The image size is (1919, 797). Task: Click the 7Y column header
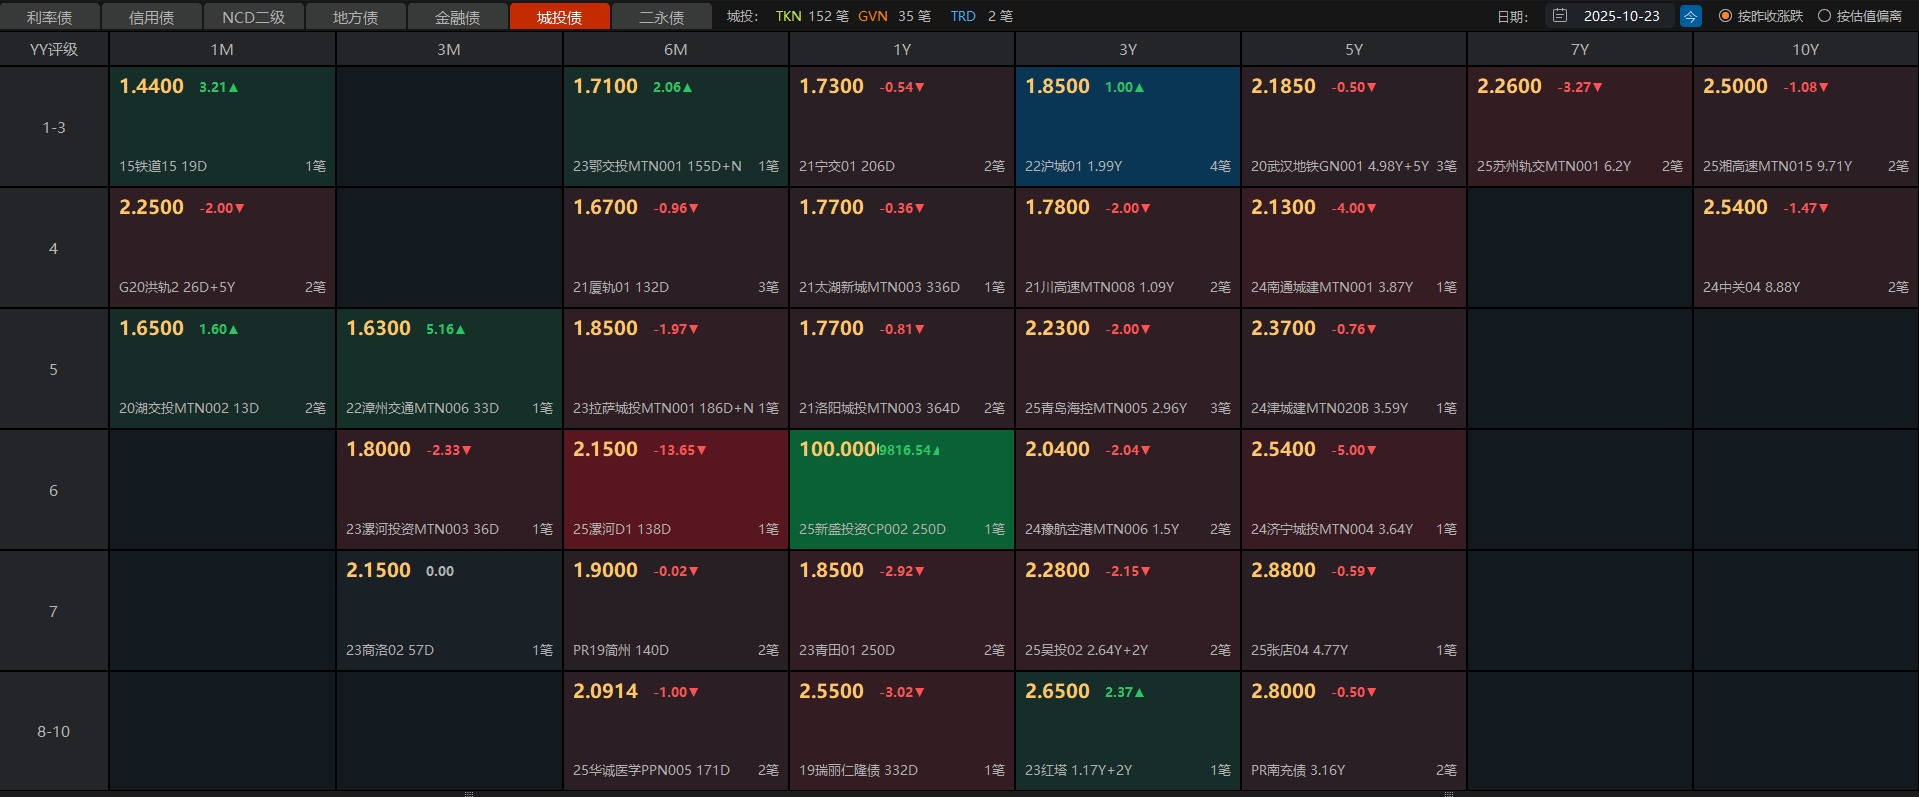click(x=1580, y=49)
